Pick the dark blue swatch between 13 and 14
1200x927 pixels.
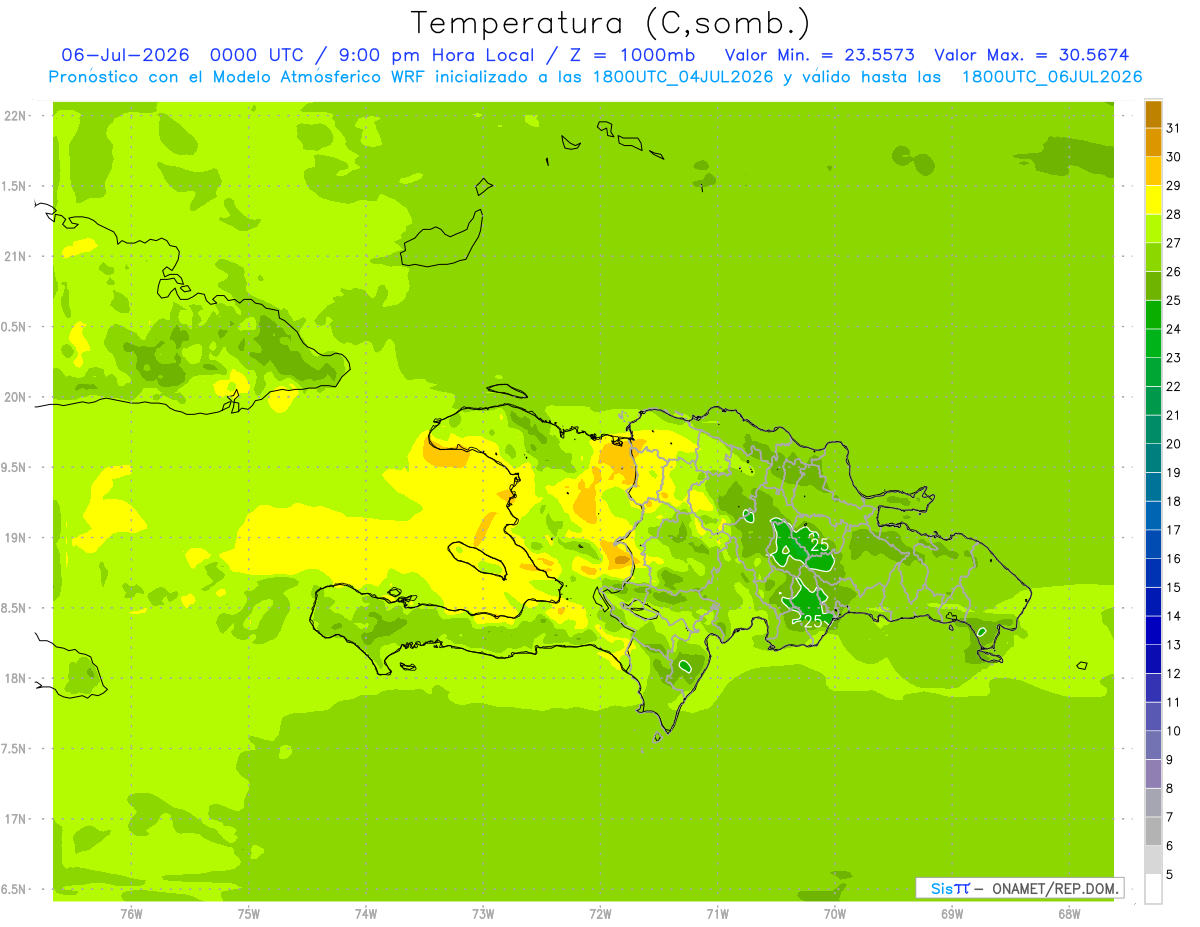(x=1153, y=630)
